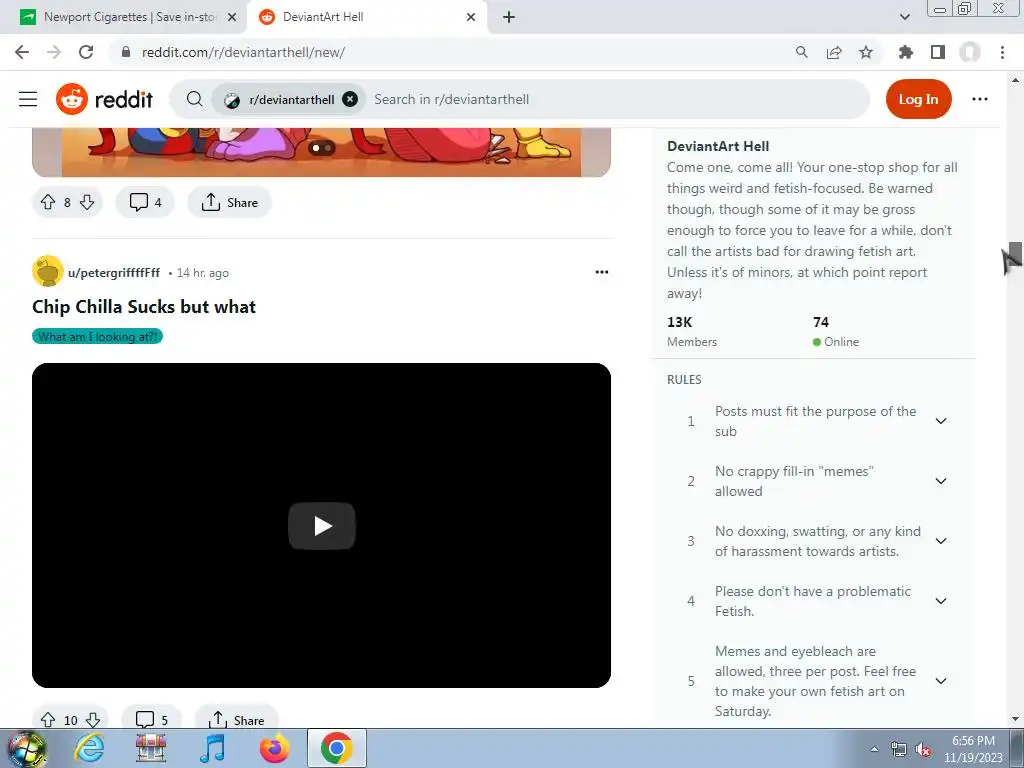
Task: Expand rule 5 'Memes and eyebleach'
Action: tap(940, 681)
